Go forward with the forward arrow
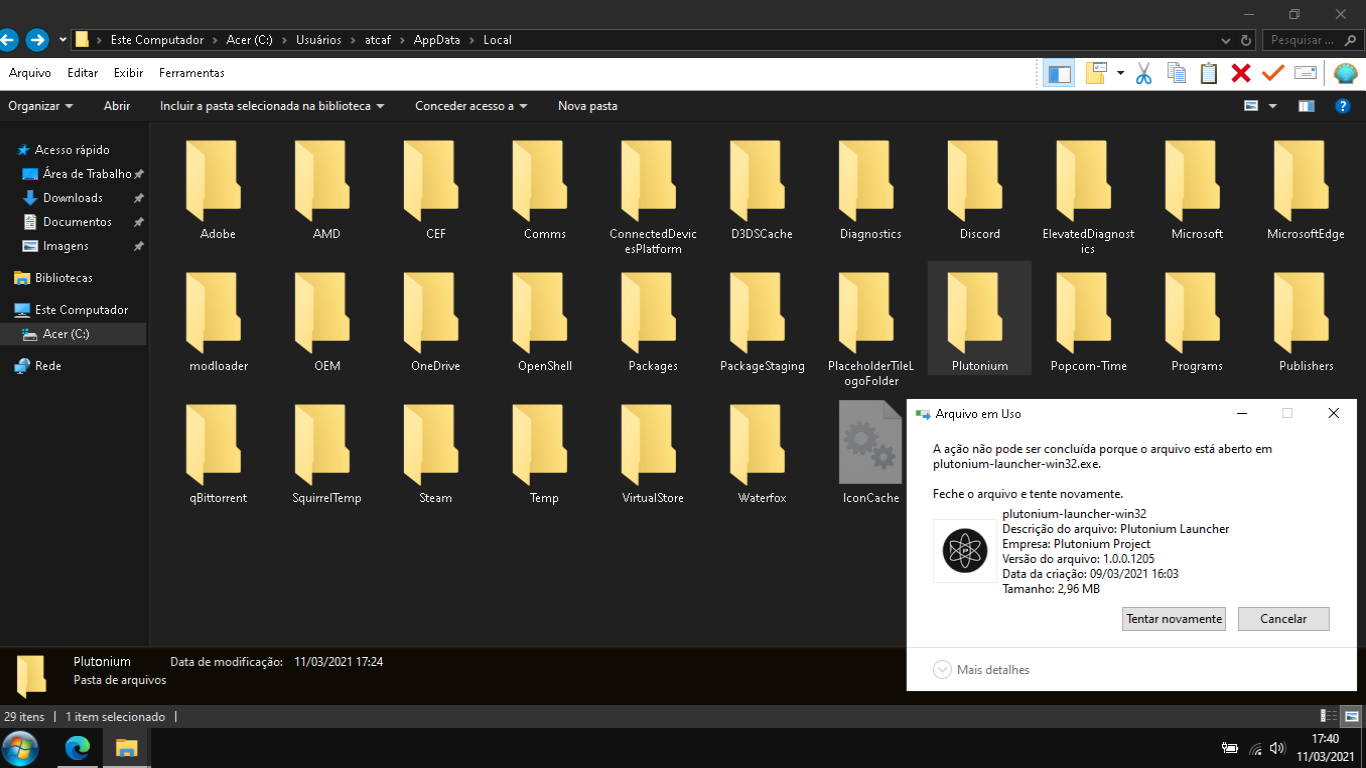1366x768 pixels. 37,40
